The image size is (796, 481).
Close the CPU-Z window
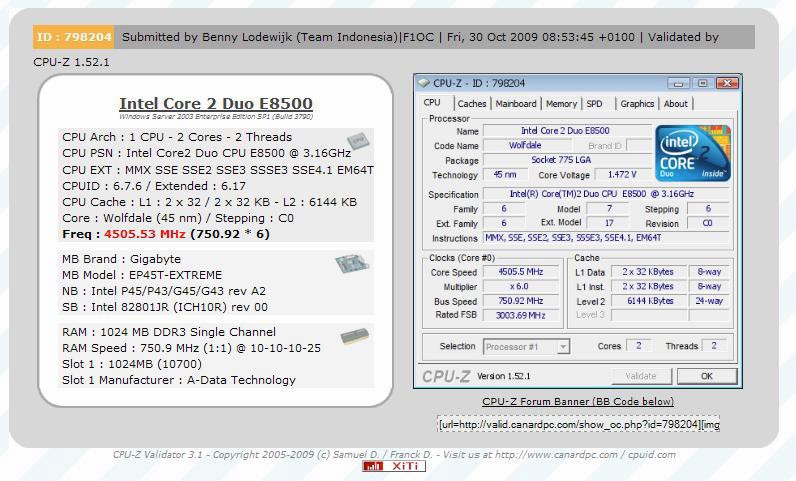point(727,83)
